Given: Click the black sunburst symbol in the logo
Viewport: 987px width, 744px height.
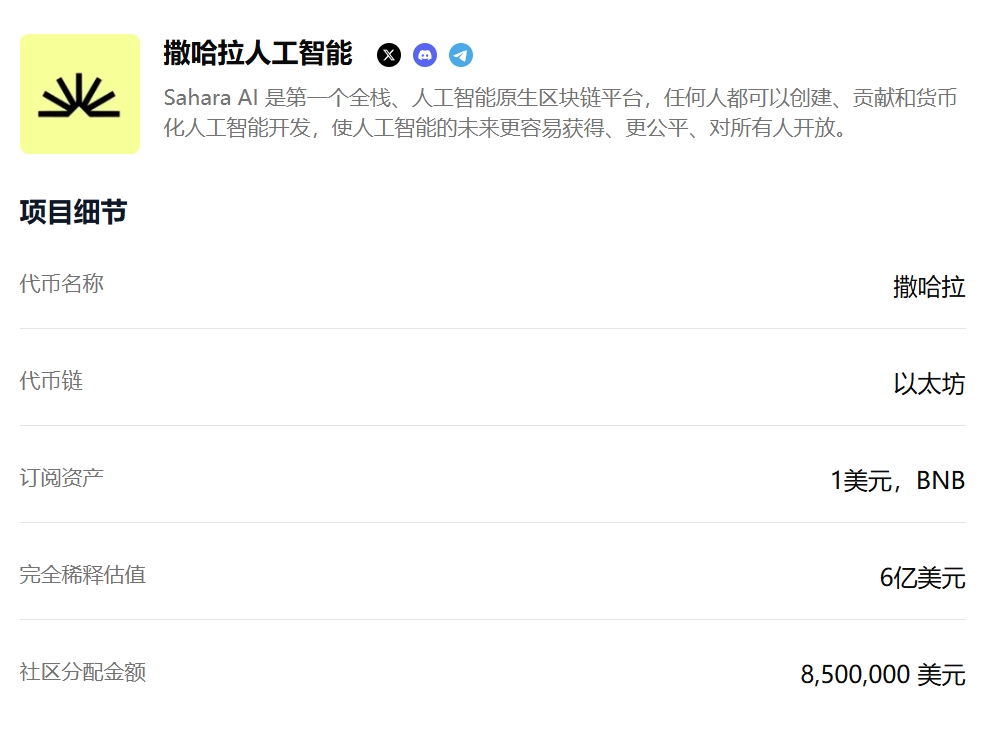Looking at the screenshot, I should click(x=79, y=95).
